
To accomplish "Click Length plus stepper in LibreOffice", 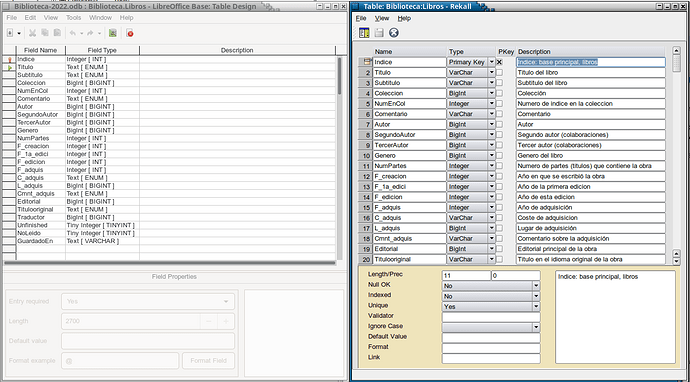I will (x=226, y=321).
